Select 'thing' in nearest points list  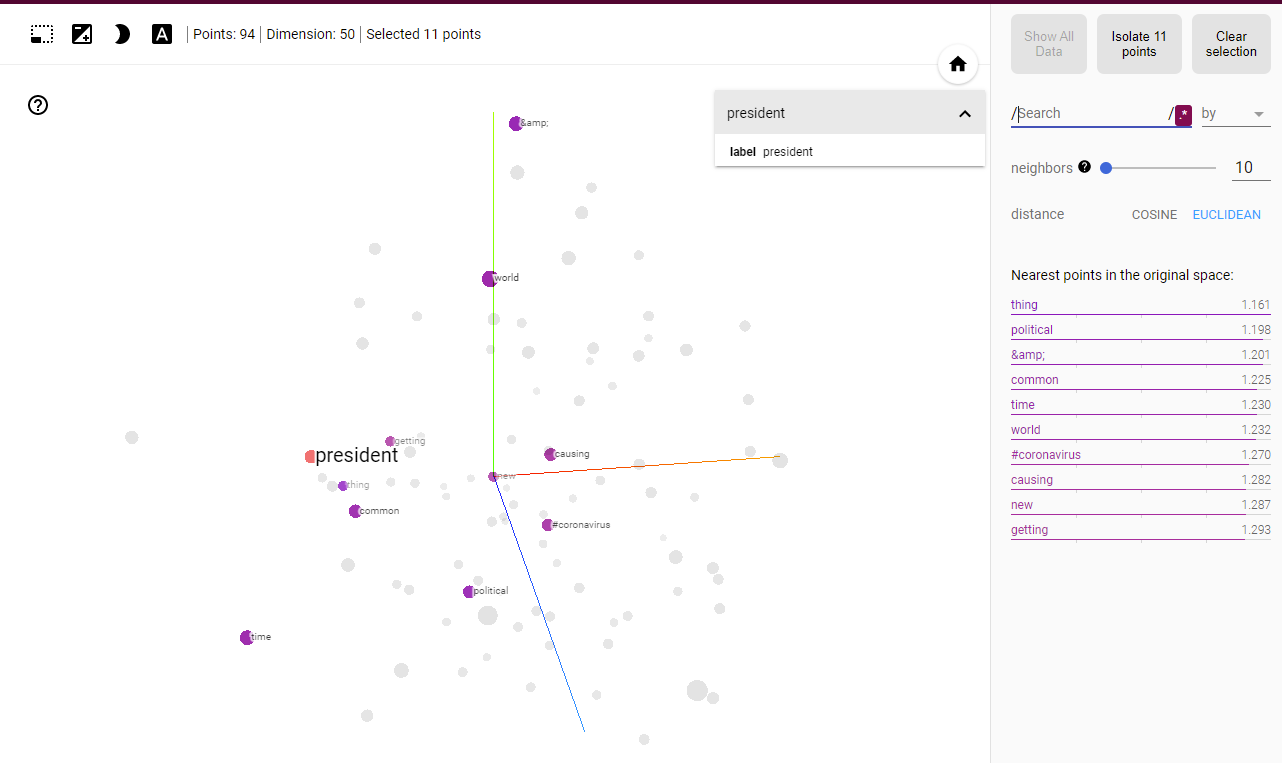1024,305
